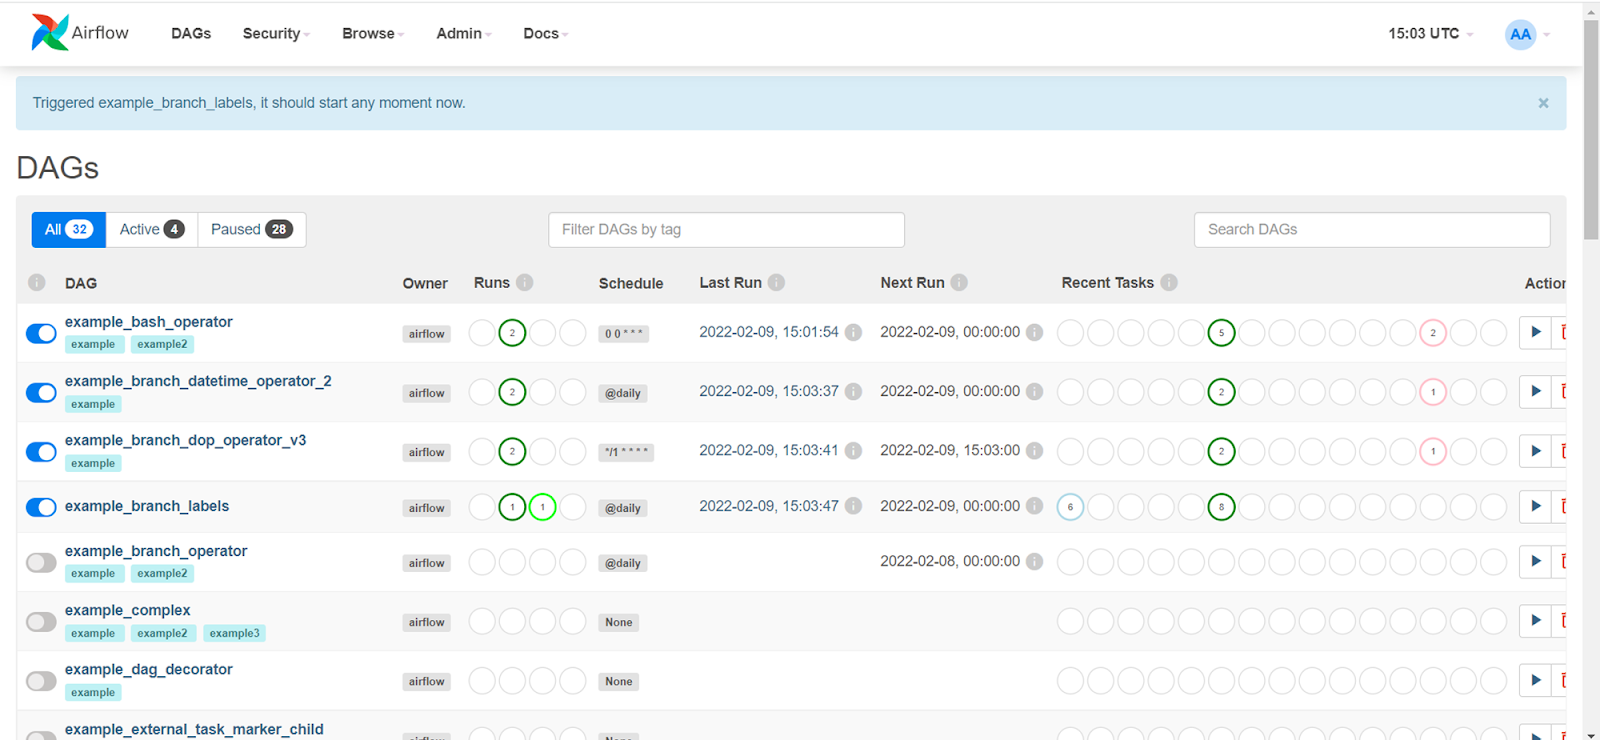Viewport: 1600px width, 740px height.
Task: Click next run info icon for example_branch_dop_operator_v3
Action: (1035, 451)
